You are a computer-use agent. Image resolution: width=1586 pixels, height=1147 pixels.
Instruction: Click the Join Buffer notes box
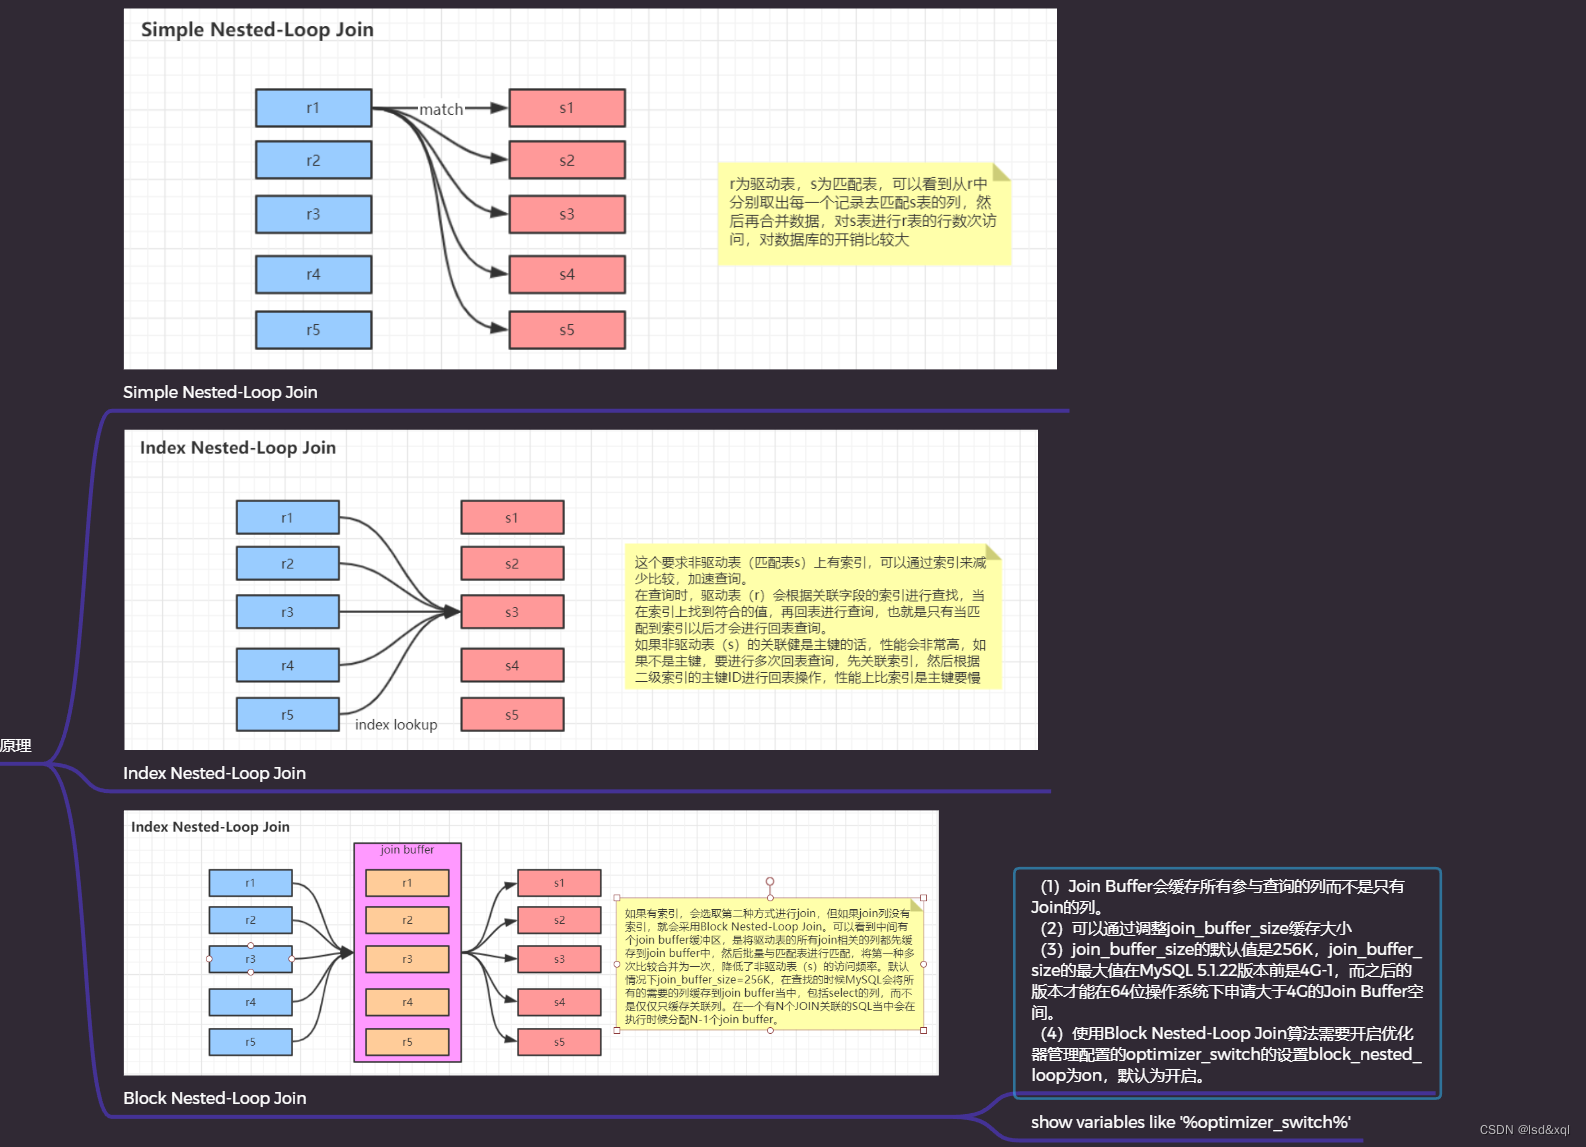pyautogui.click(x=1227, y=982)
